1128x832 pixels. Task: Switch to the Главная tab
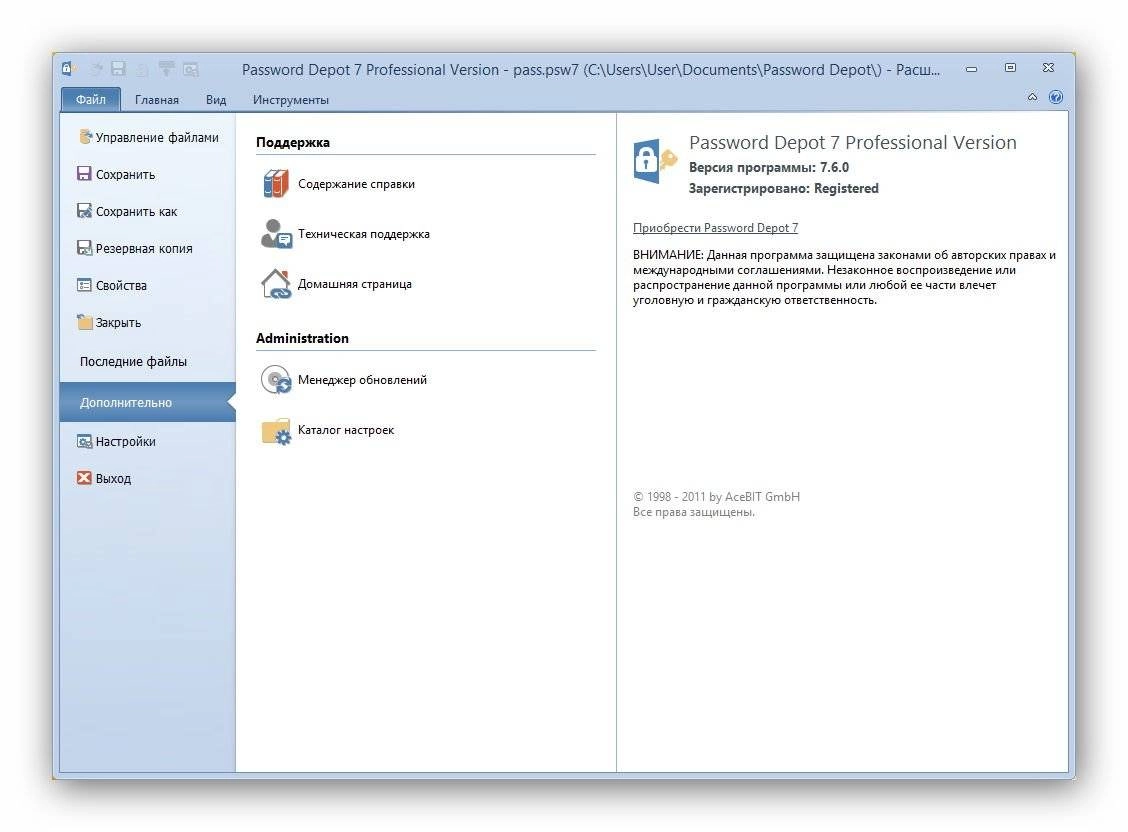[x=157, y=100]
